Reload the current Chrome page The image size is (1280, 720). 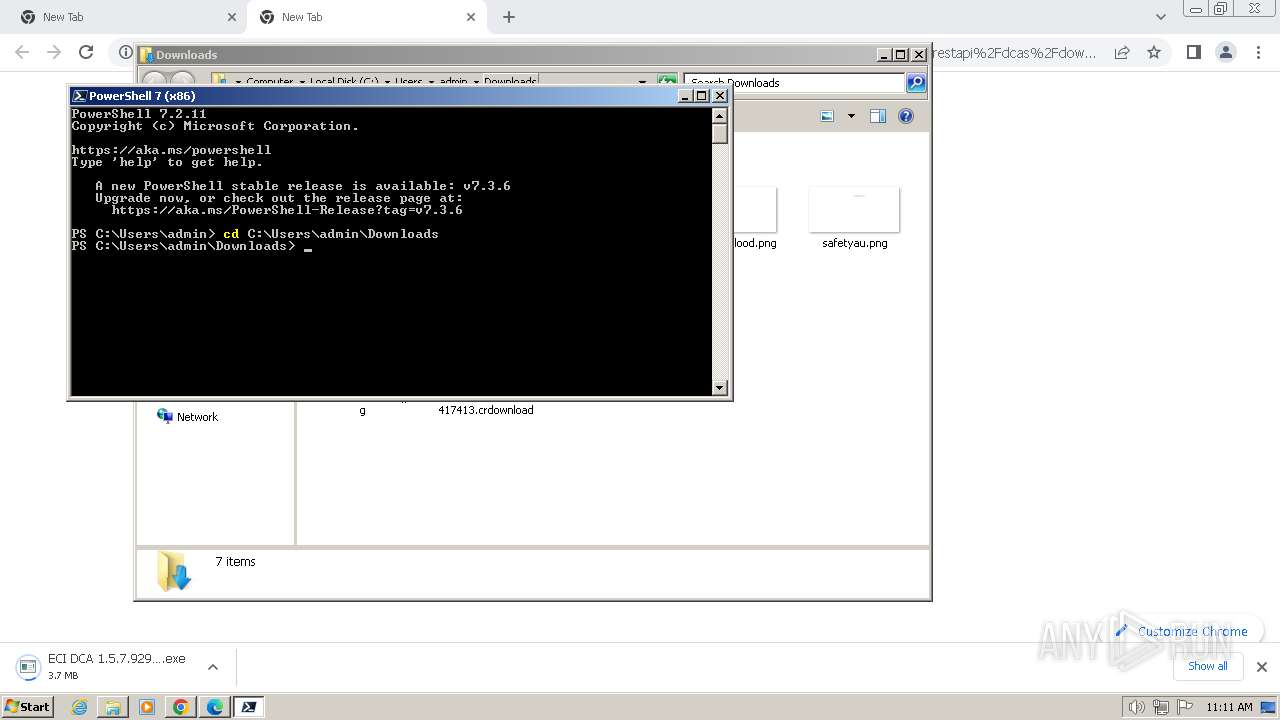(x=86, y=52)
